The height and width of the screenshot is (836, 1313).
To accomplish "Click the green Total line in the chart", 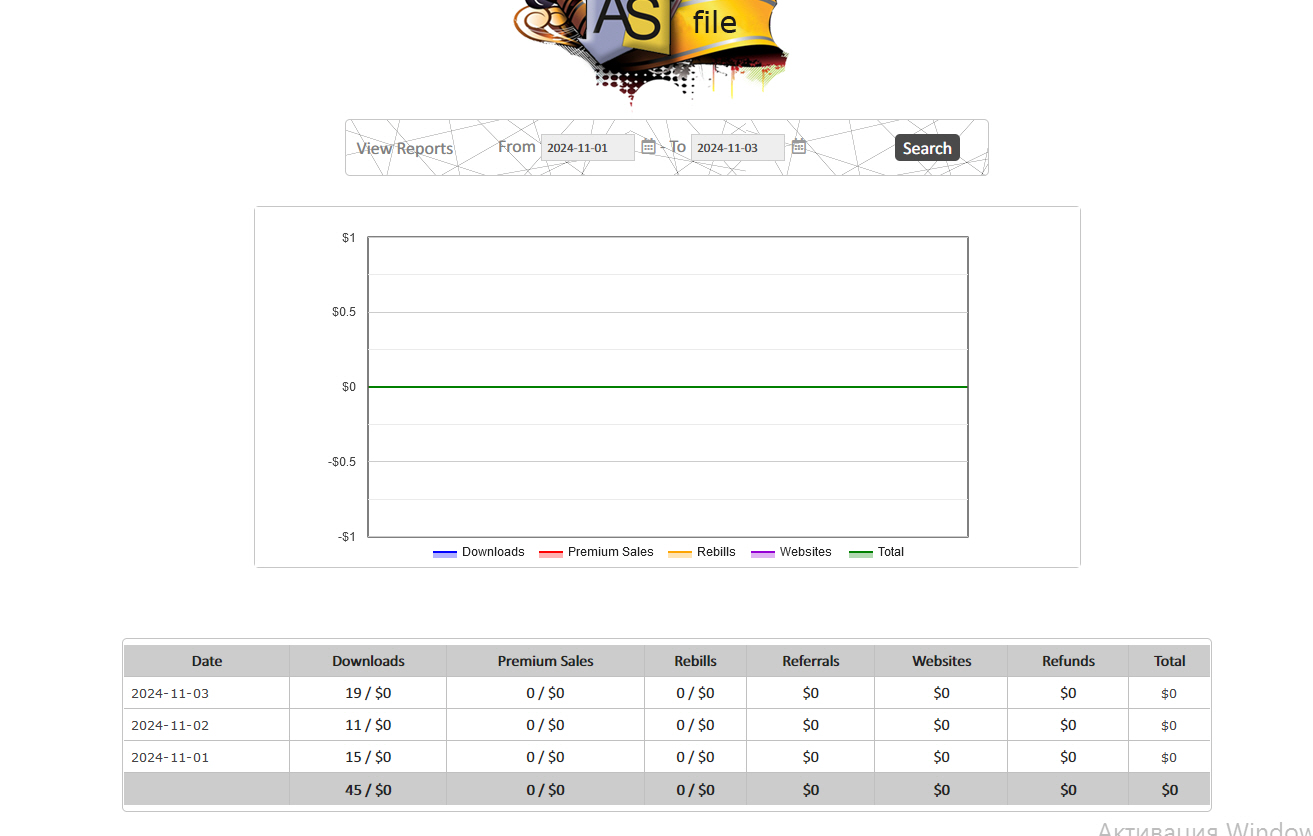I will point(668,387).
